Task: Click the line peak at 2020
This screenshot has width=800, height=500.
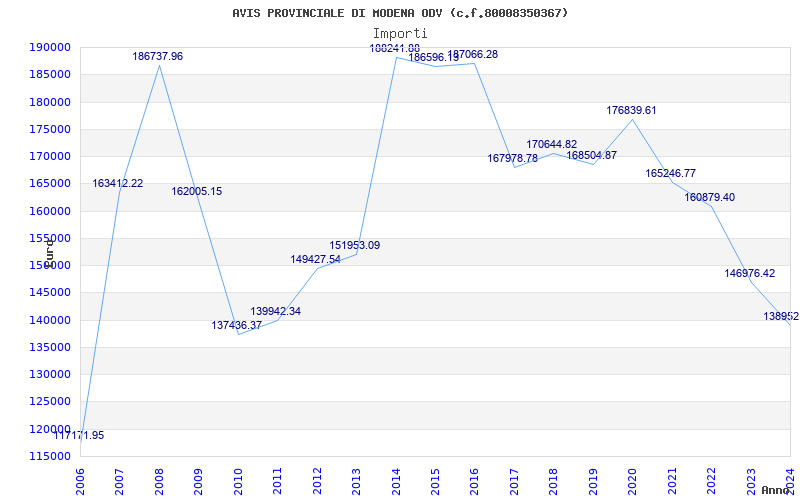Action: coord(633,119)
